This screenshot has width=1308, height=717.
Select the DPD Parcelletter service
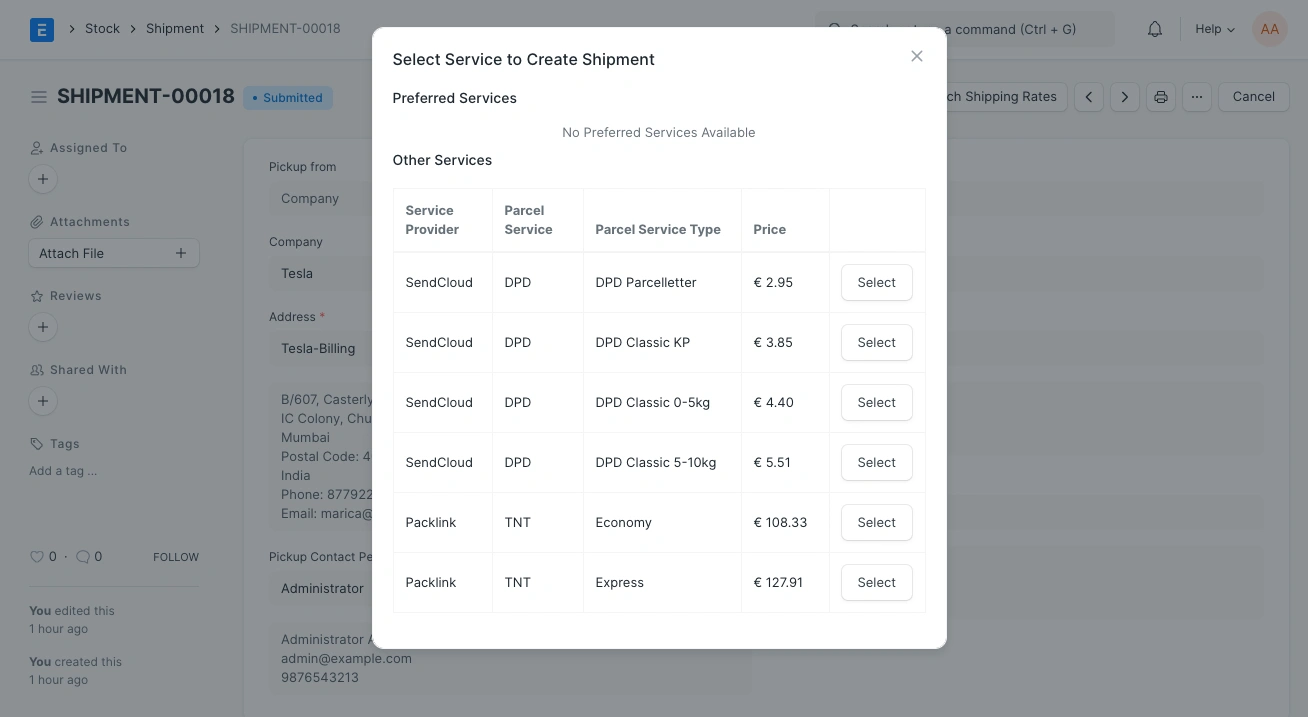(876, 282)
